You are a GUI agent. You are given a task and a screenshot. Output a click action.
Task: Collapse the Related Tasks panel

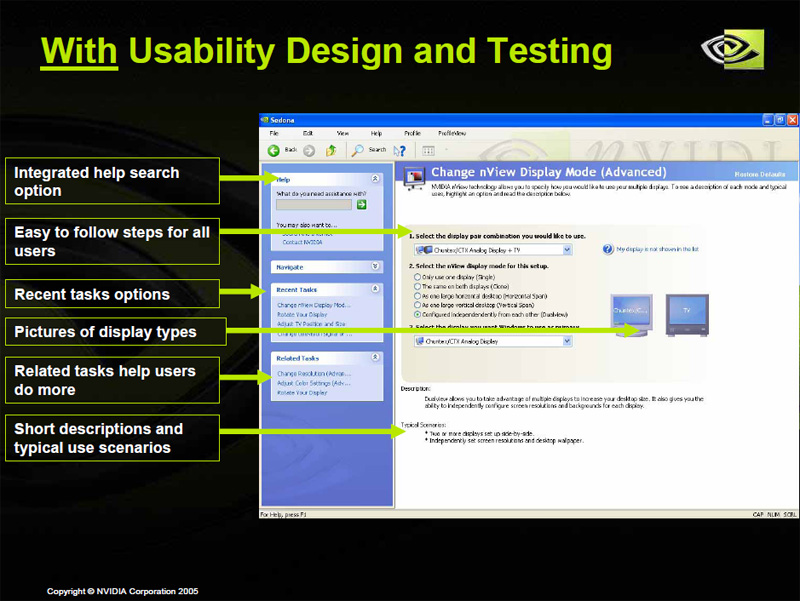(375, 357)
